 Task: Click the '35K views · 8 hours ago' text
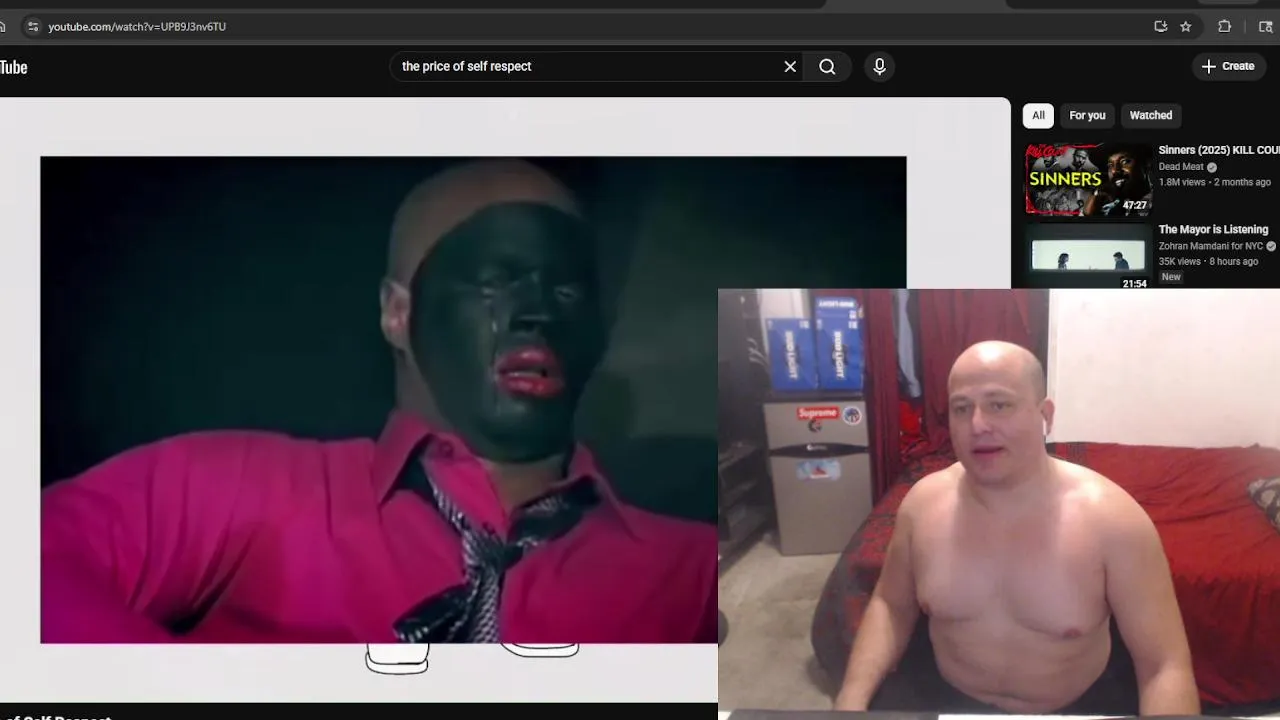1208,261
